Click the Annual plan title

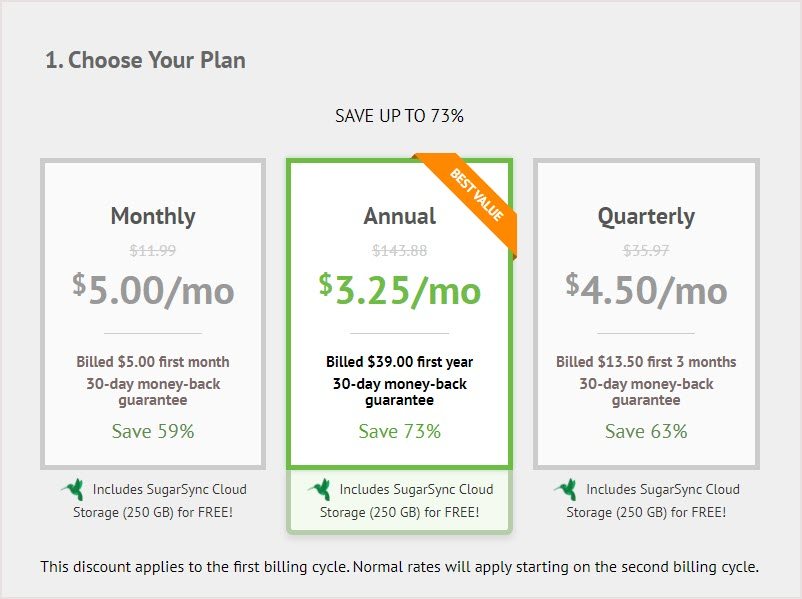pos(399,216)
